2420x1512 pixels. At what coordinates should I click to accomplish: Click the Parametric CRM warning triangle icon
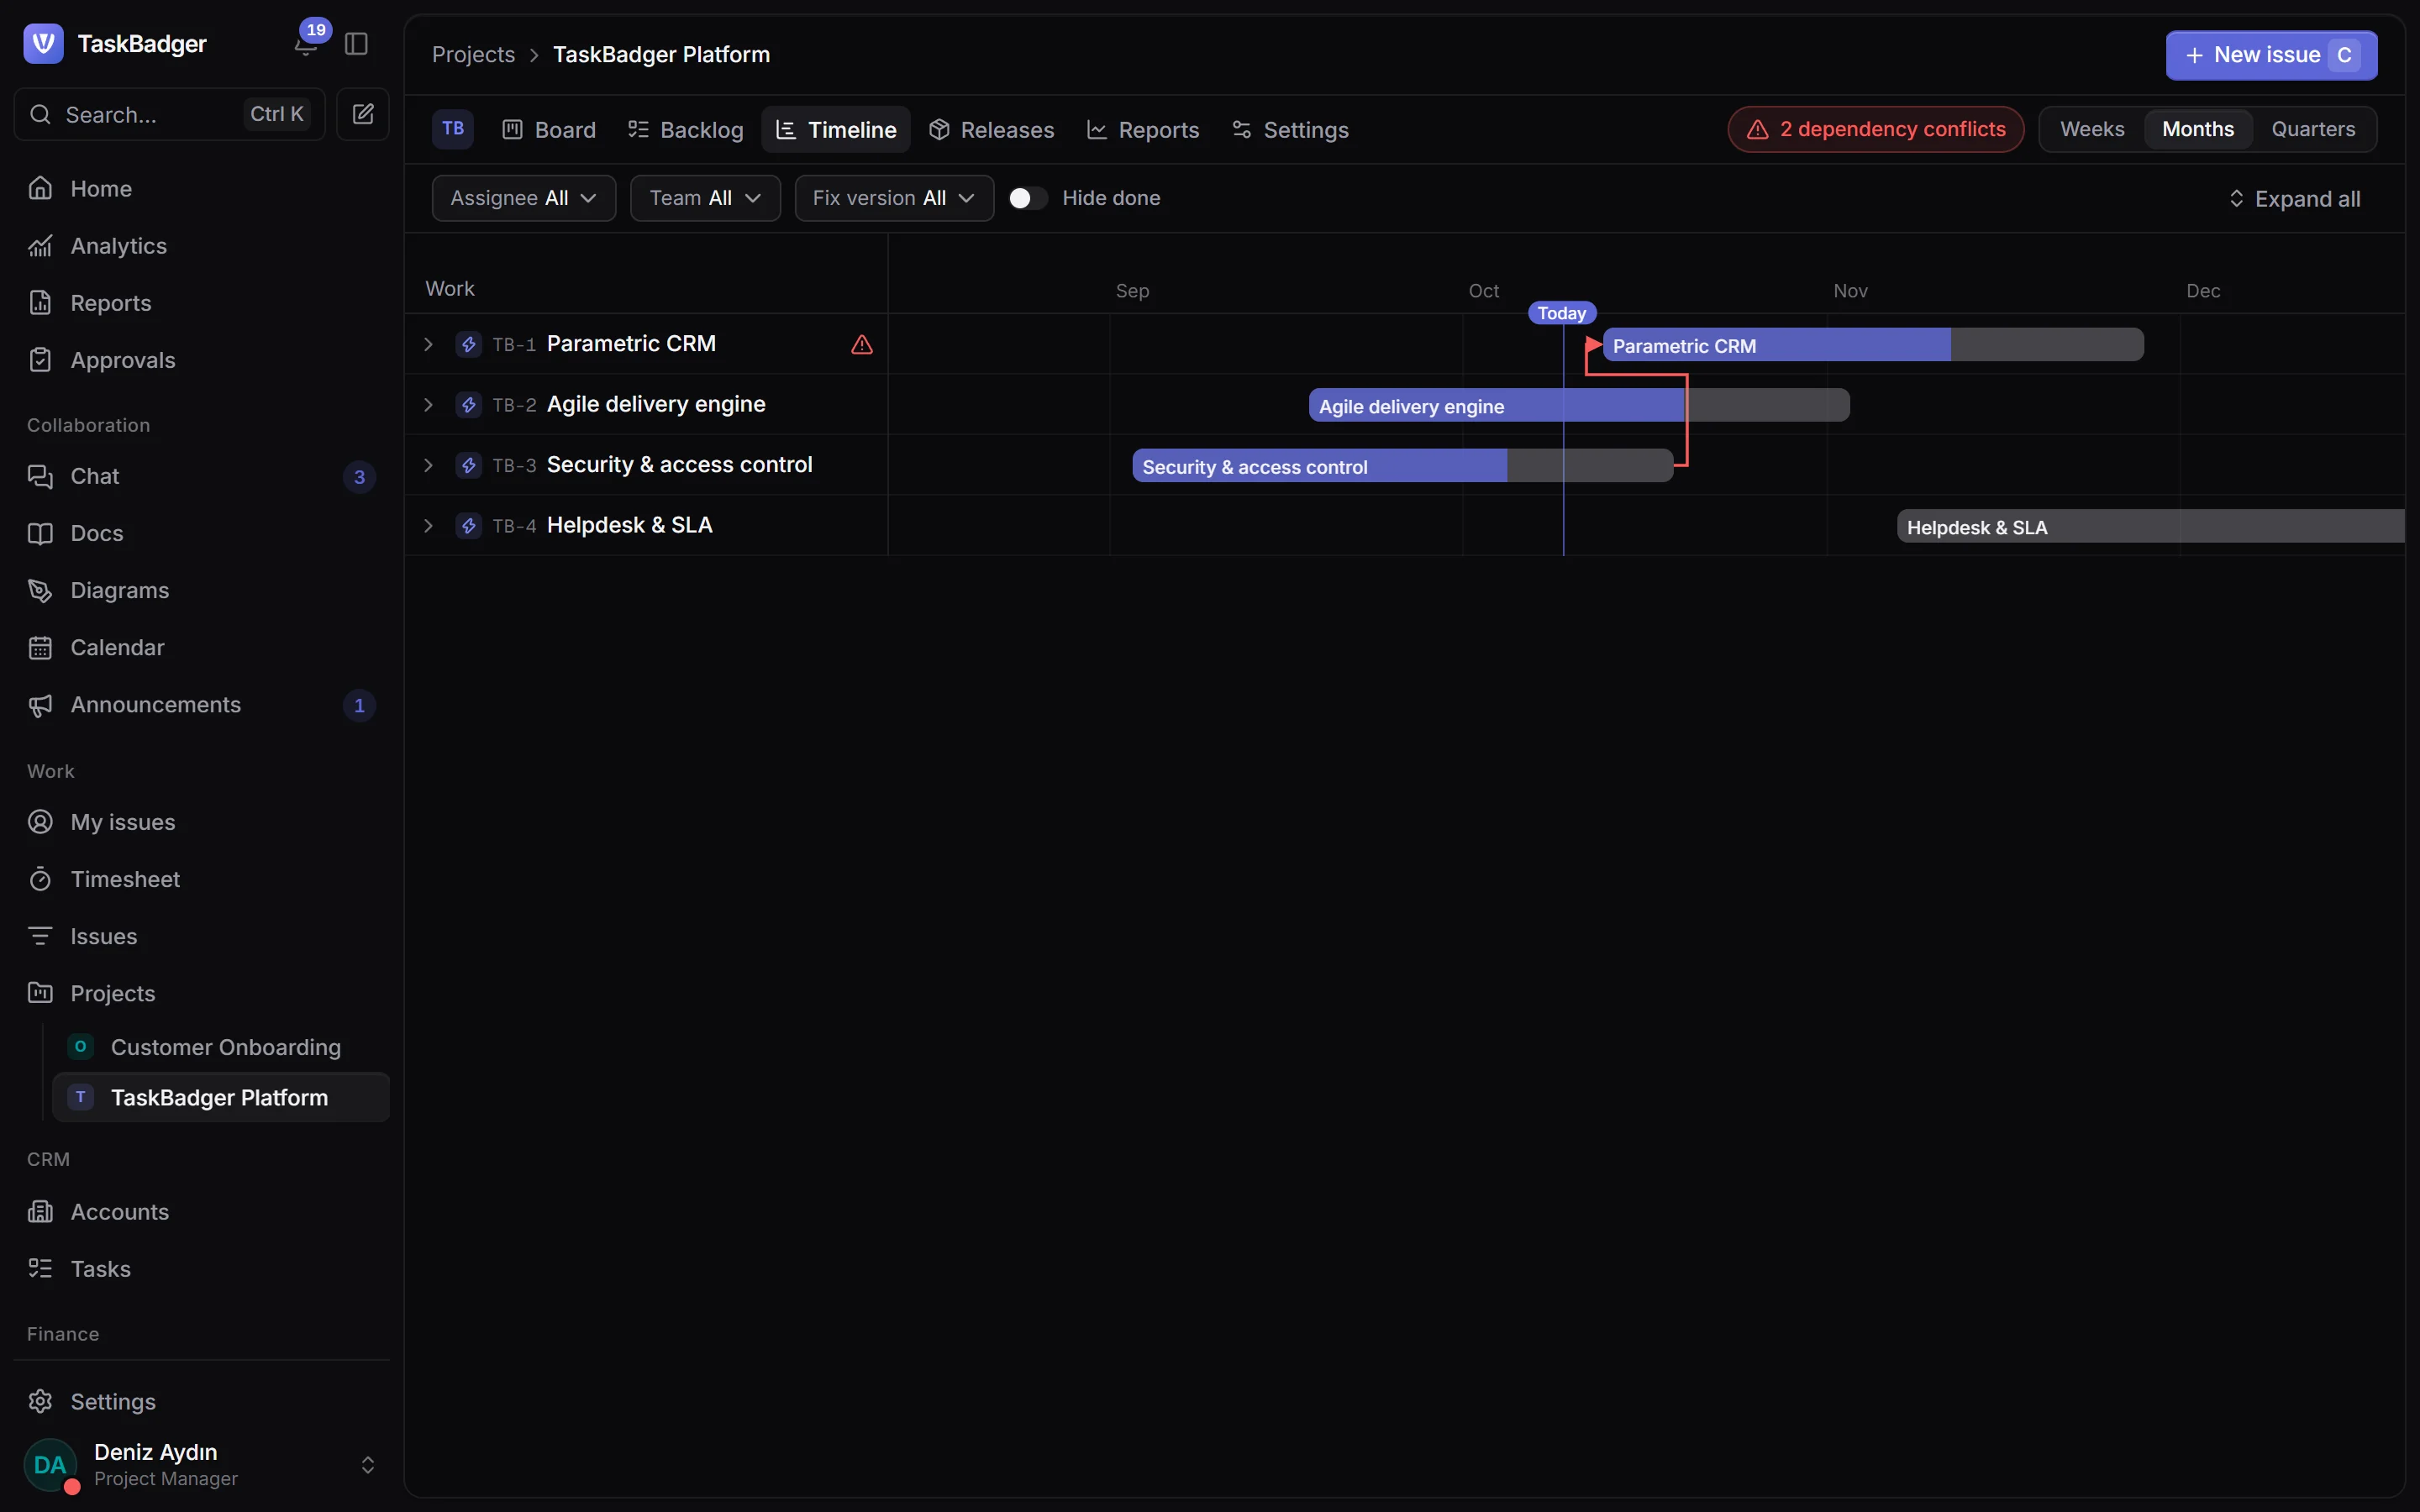[x=862, y=345]
